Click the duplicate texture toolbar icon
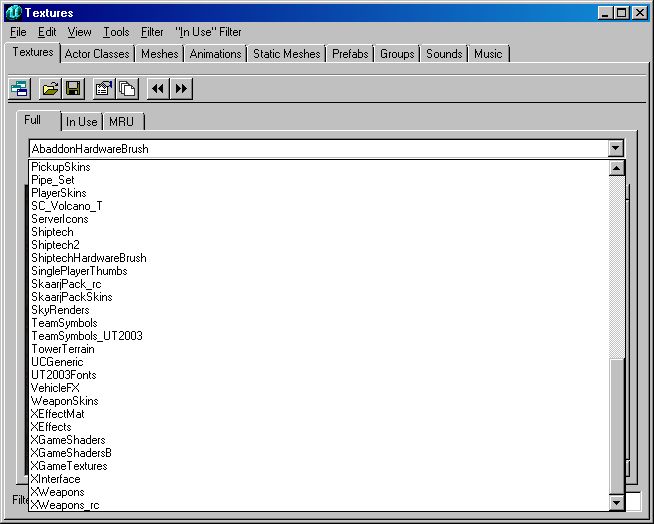The width and height of the screenshot is (654, 524). point(127,88)
